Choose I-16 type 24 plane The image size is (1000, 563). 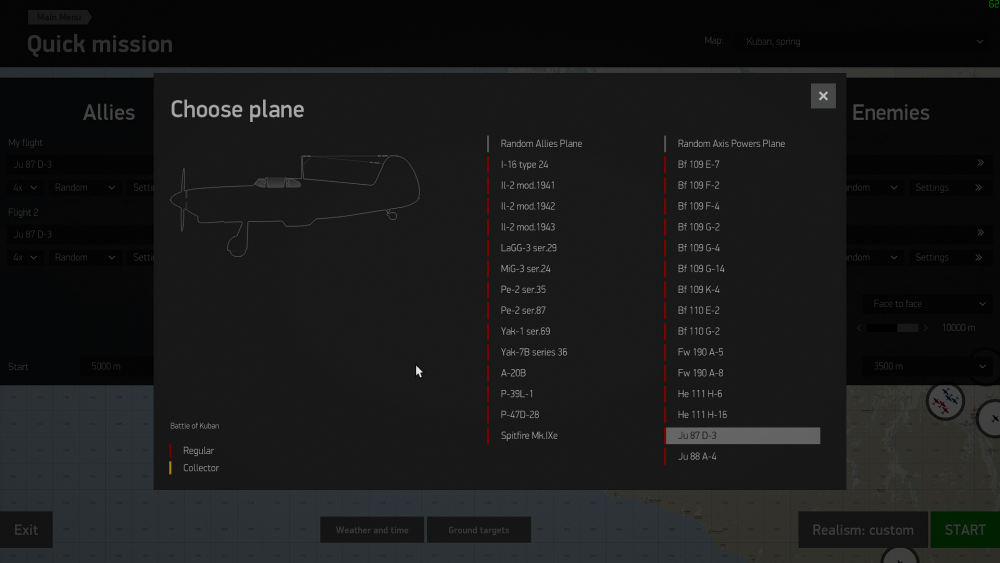click(524, 165)
